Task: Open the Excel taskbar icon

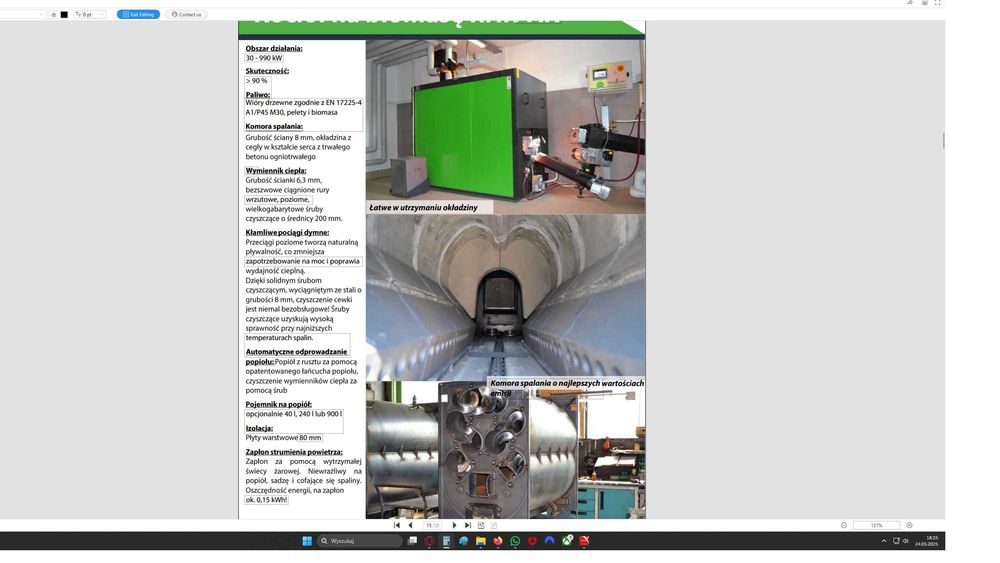Action: click(x=567, y=541)
